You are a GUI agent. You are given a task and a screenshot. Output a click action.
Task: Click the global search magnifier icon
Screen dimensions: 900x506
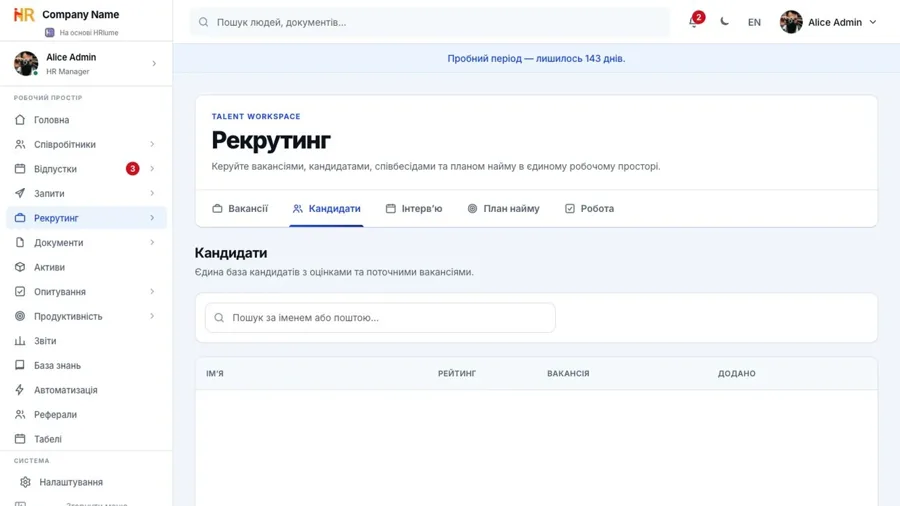coord(203,22)
